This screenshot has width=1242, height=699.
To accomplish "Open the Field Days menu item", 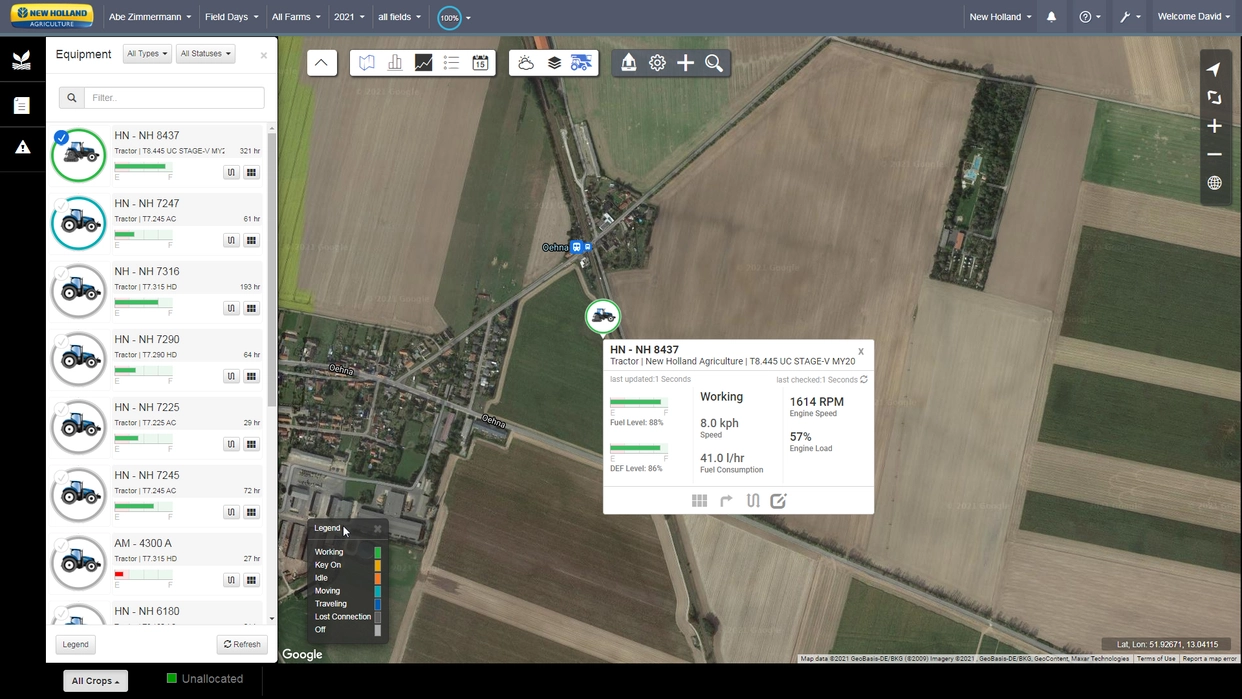I will 230,17.
